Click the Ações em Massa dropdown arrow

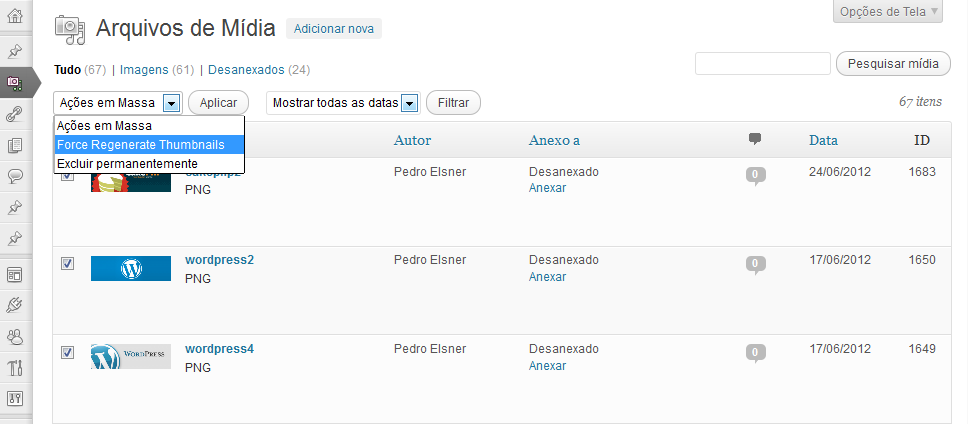coord(172,103)
